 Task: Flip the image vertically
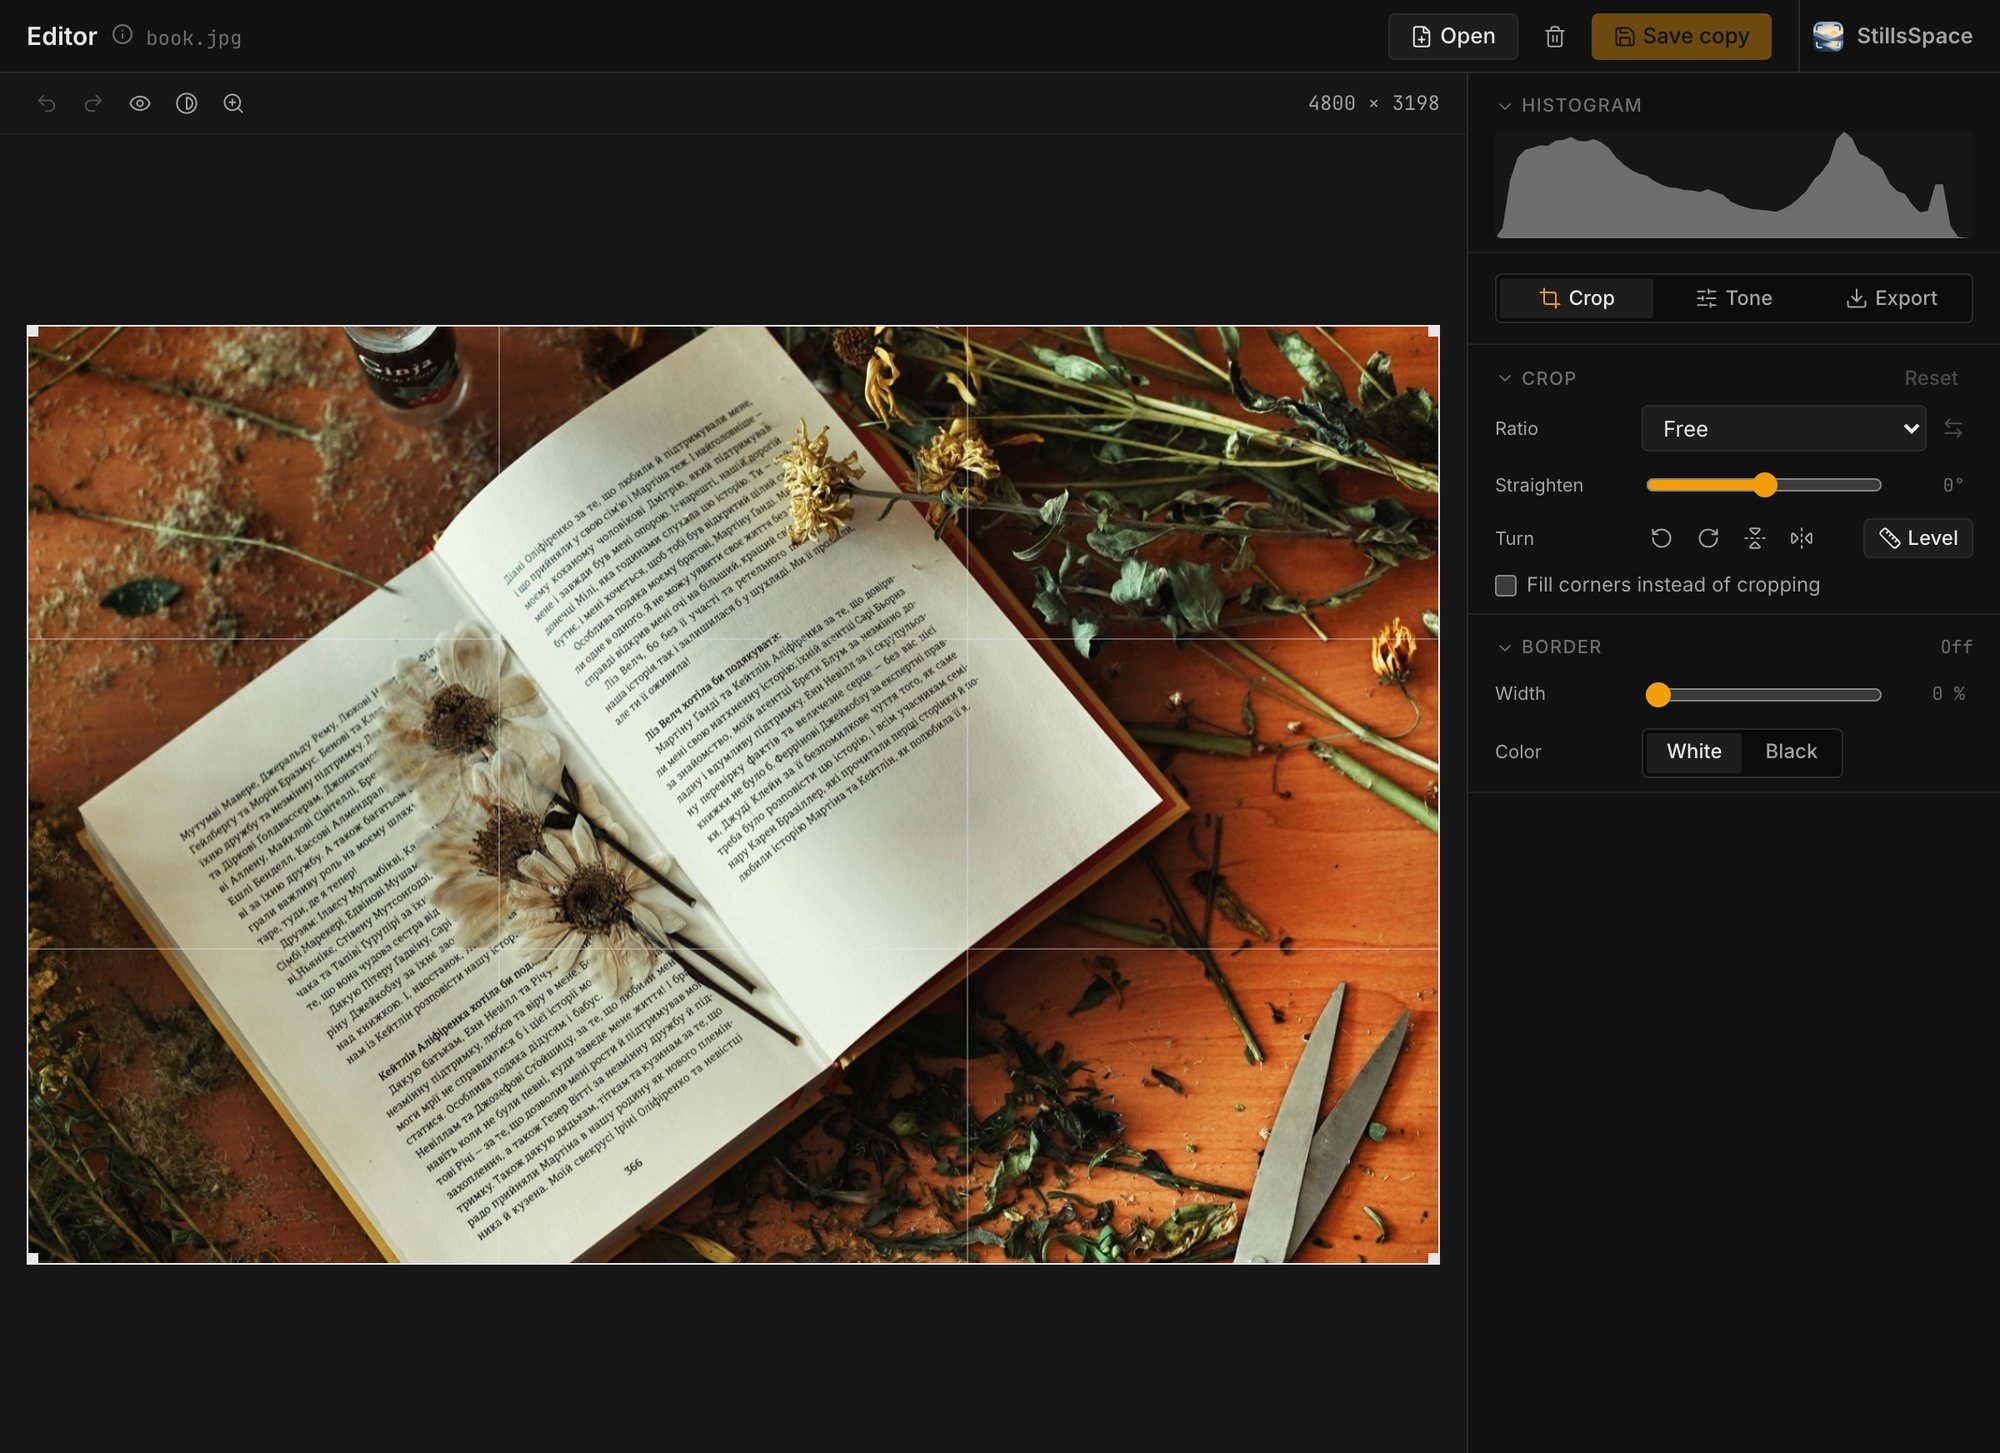click(x=1755, y=538)
